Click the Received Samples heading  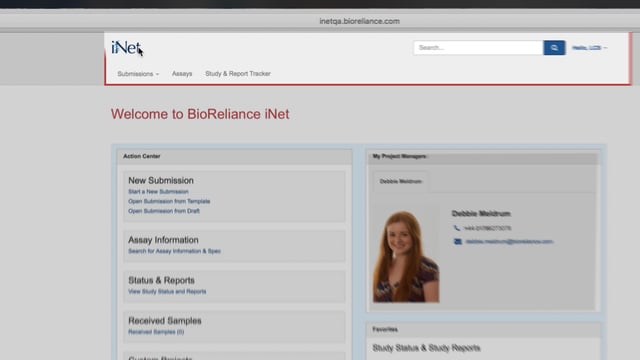click(x=164, y=321)
